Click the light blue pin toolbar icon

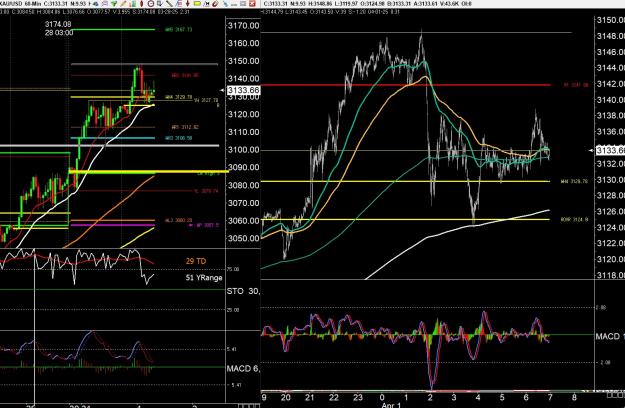(x=226, y=4)
